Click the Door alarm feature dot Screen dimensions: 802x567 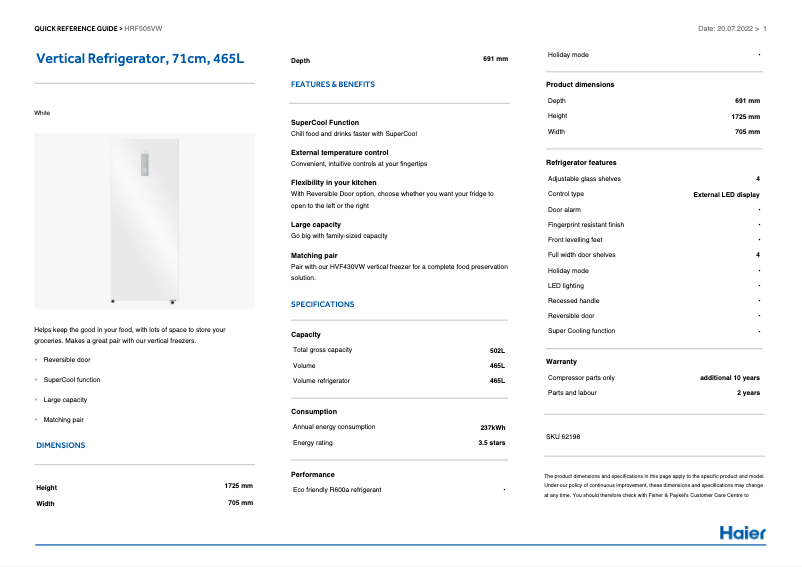759,210
